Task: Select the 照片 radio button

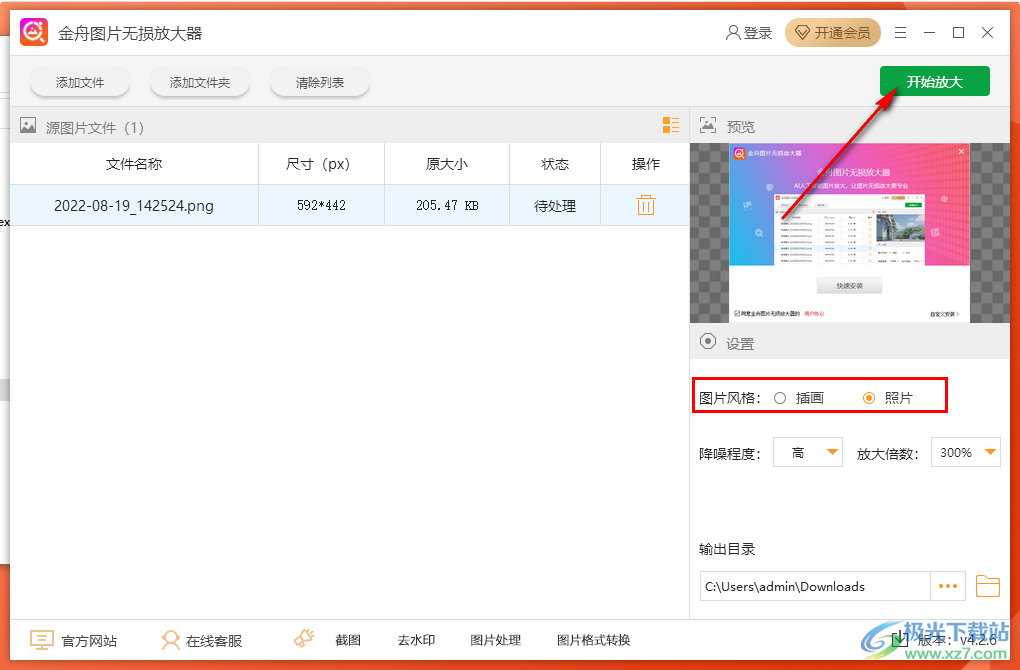Action: 869,398
